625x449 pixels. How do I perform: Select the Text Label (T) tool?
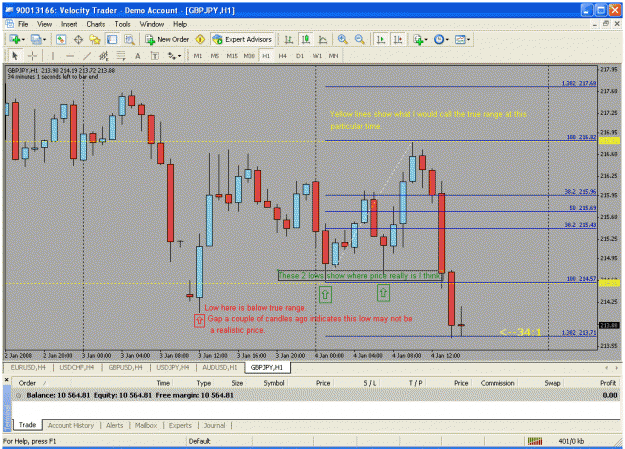[155, 56]
